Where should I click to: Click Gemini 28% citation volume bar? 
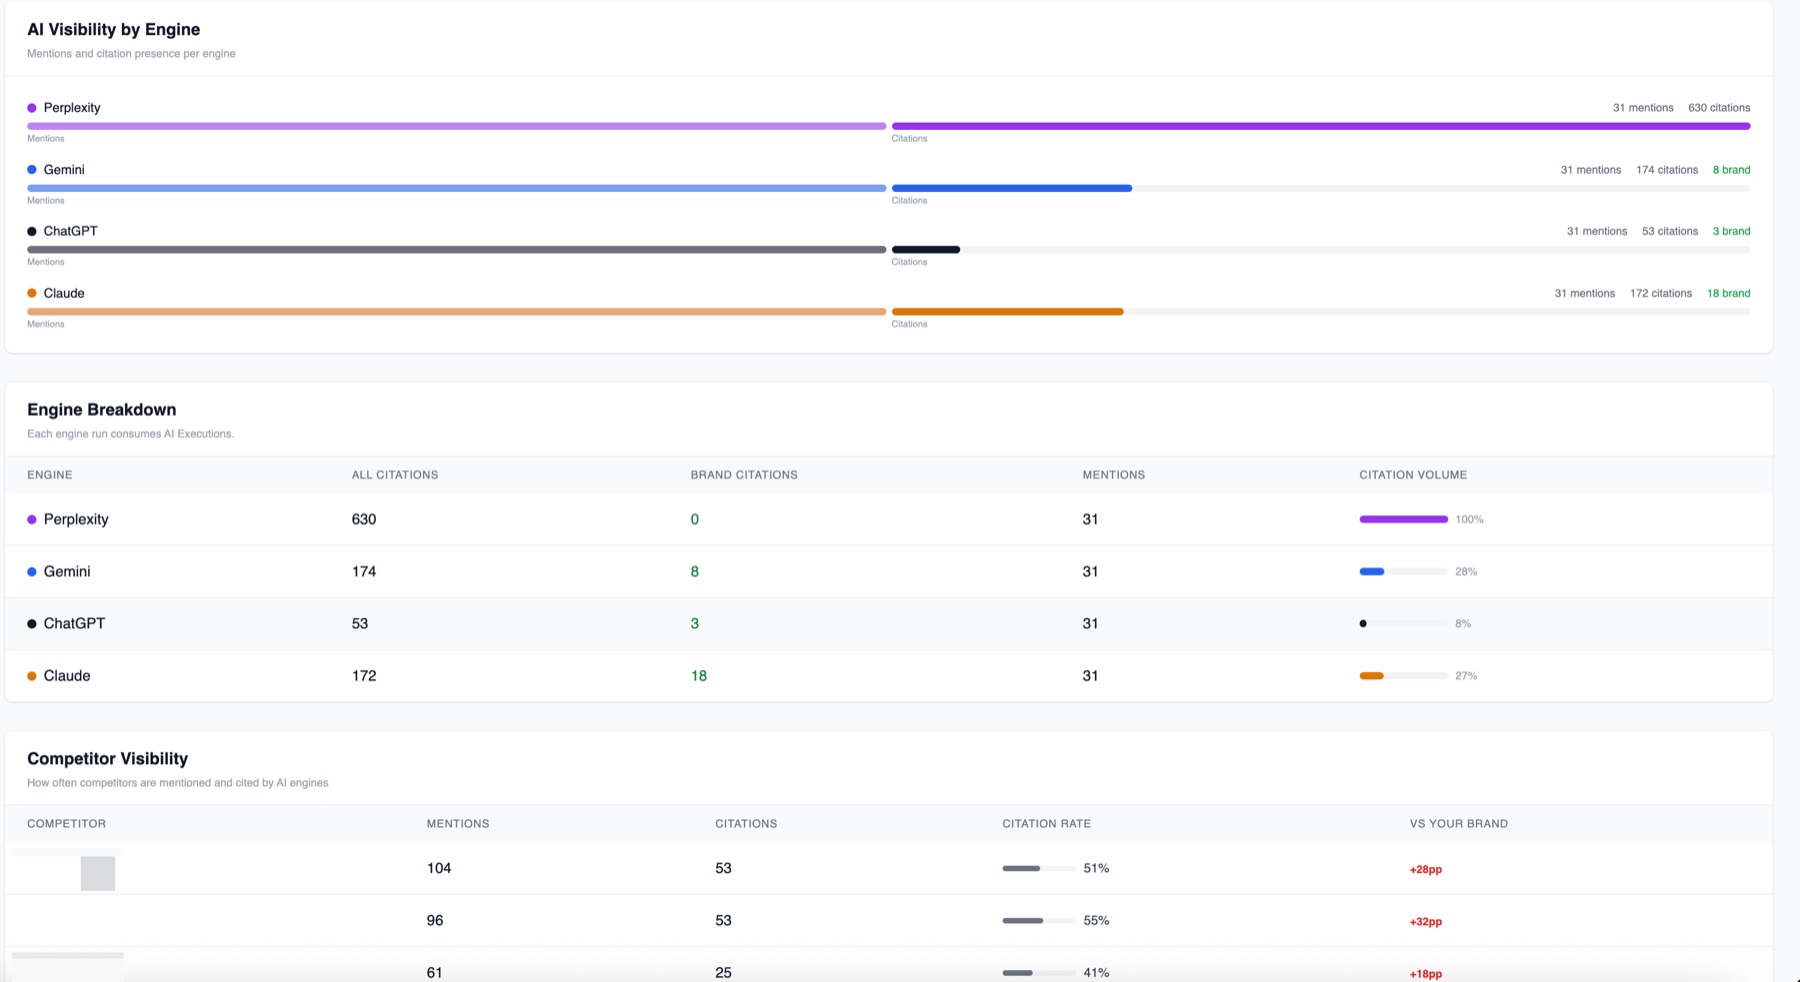tap(1403, 572)
